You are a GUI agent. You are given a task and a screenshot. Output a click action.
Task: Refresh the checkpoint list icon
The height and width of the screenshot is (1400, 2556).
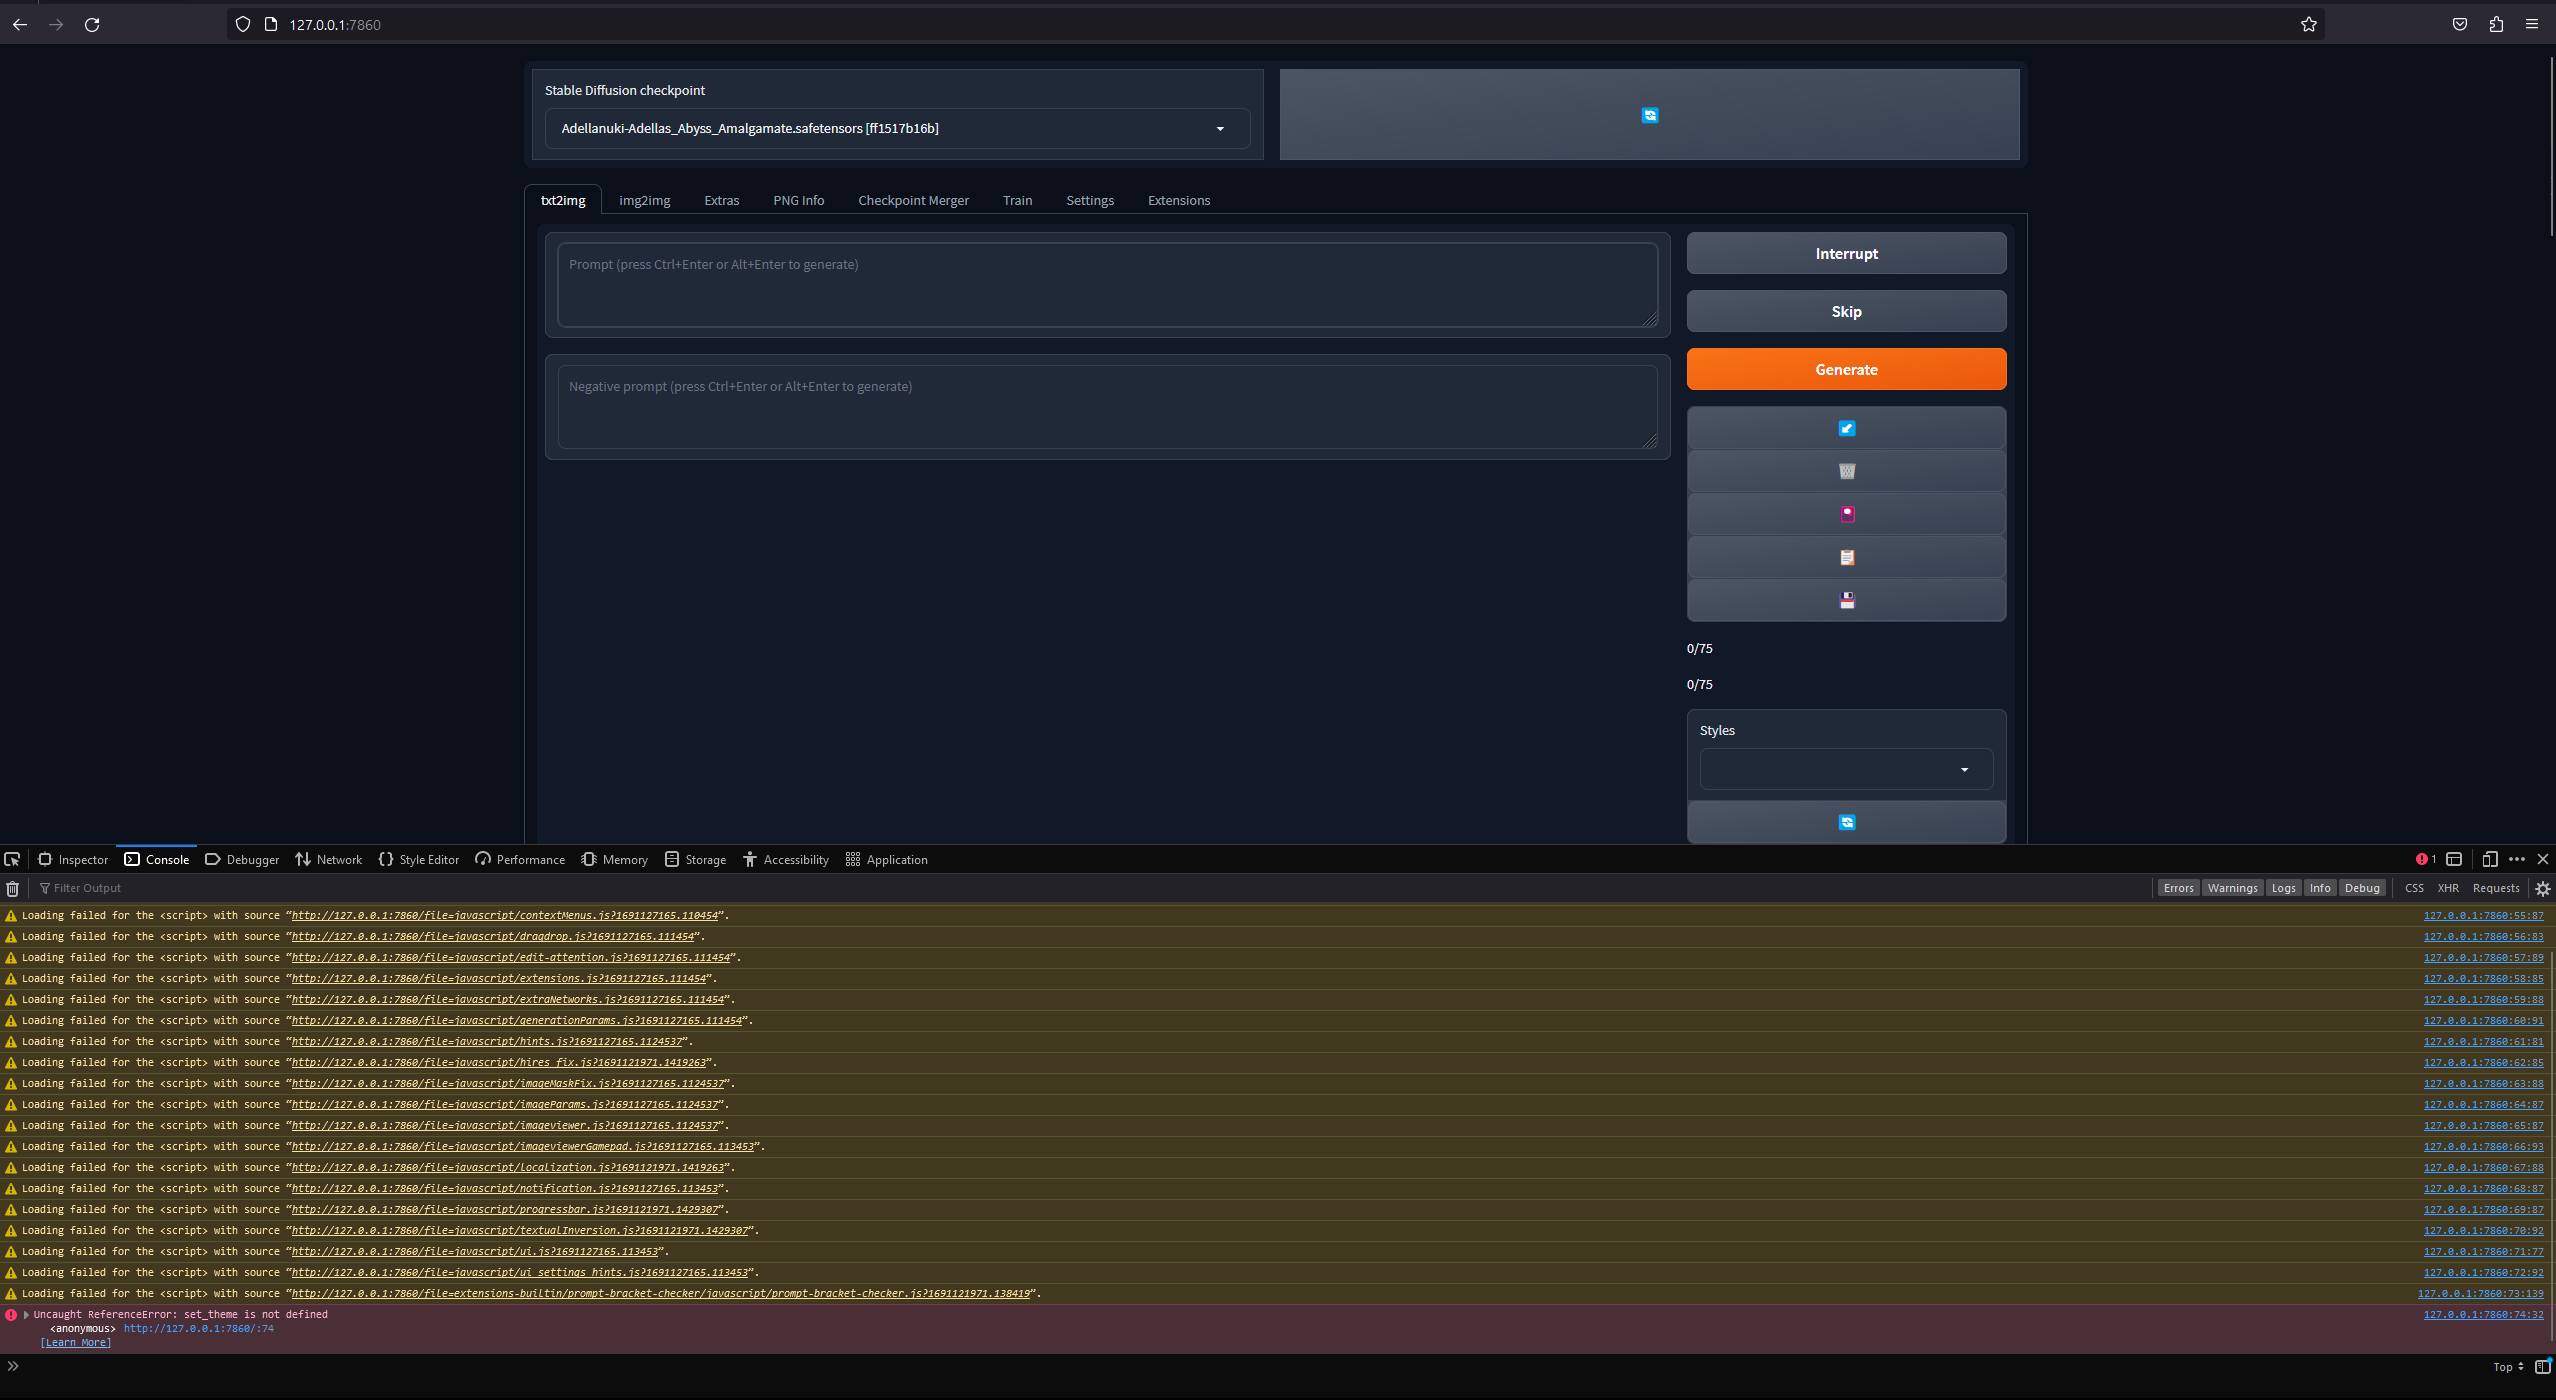[1649, 115]
